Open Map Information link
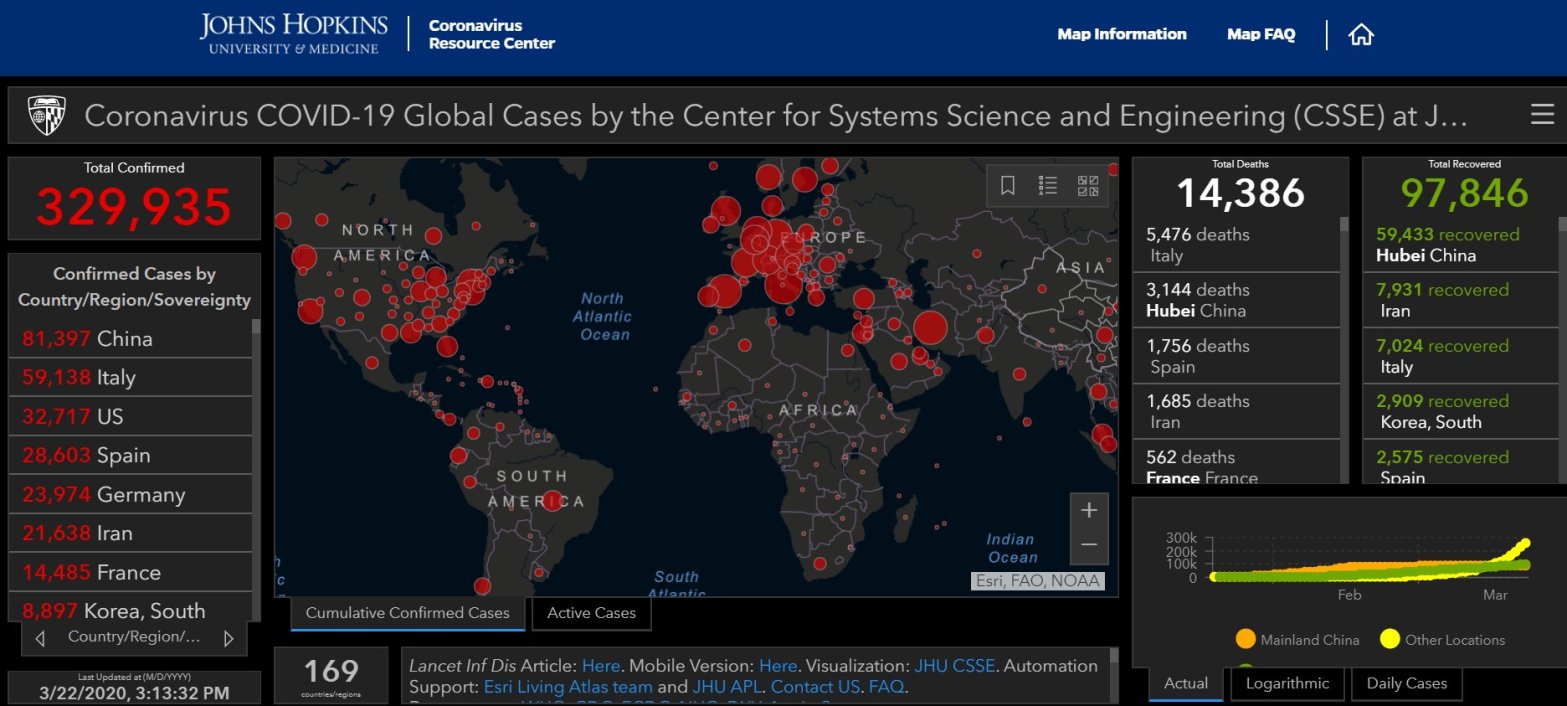Viewport: 1567px width, 706px height. point(1121,34)
